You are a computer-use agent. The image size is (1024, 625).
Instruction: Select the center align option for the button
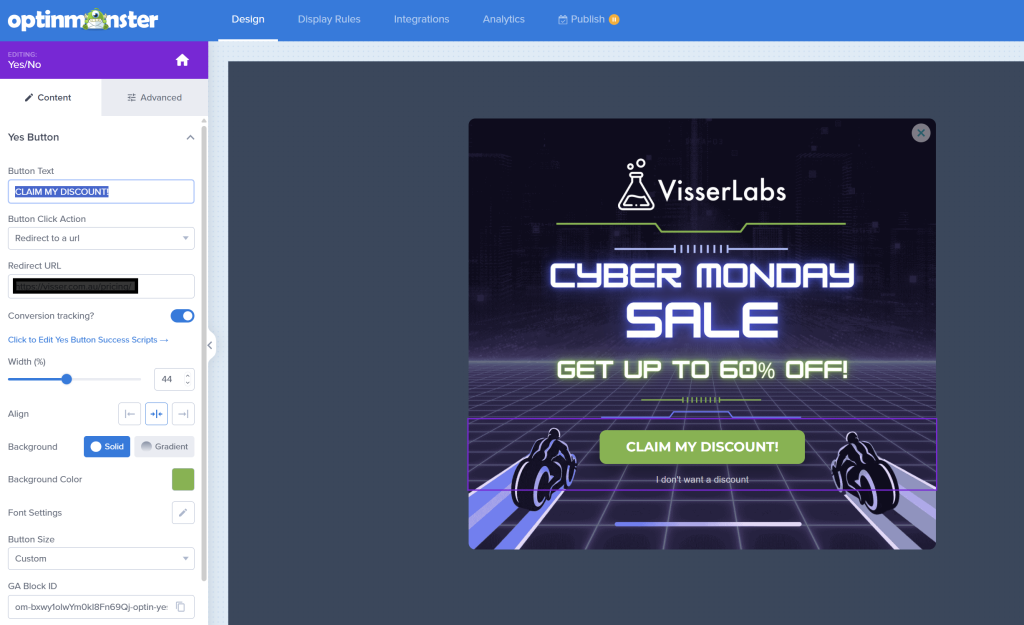pyautogui.click(x=156, y=413)
